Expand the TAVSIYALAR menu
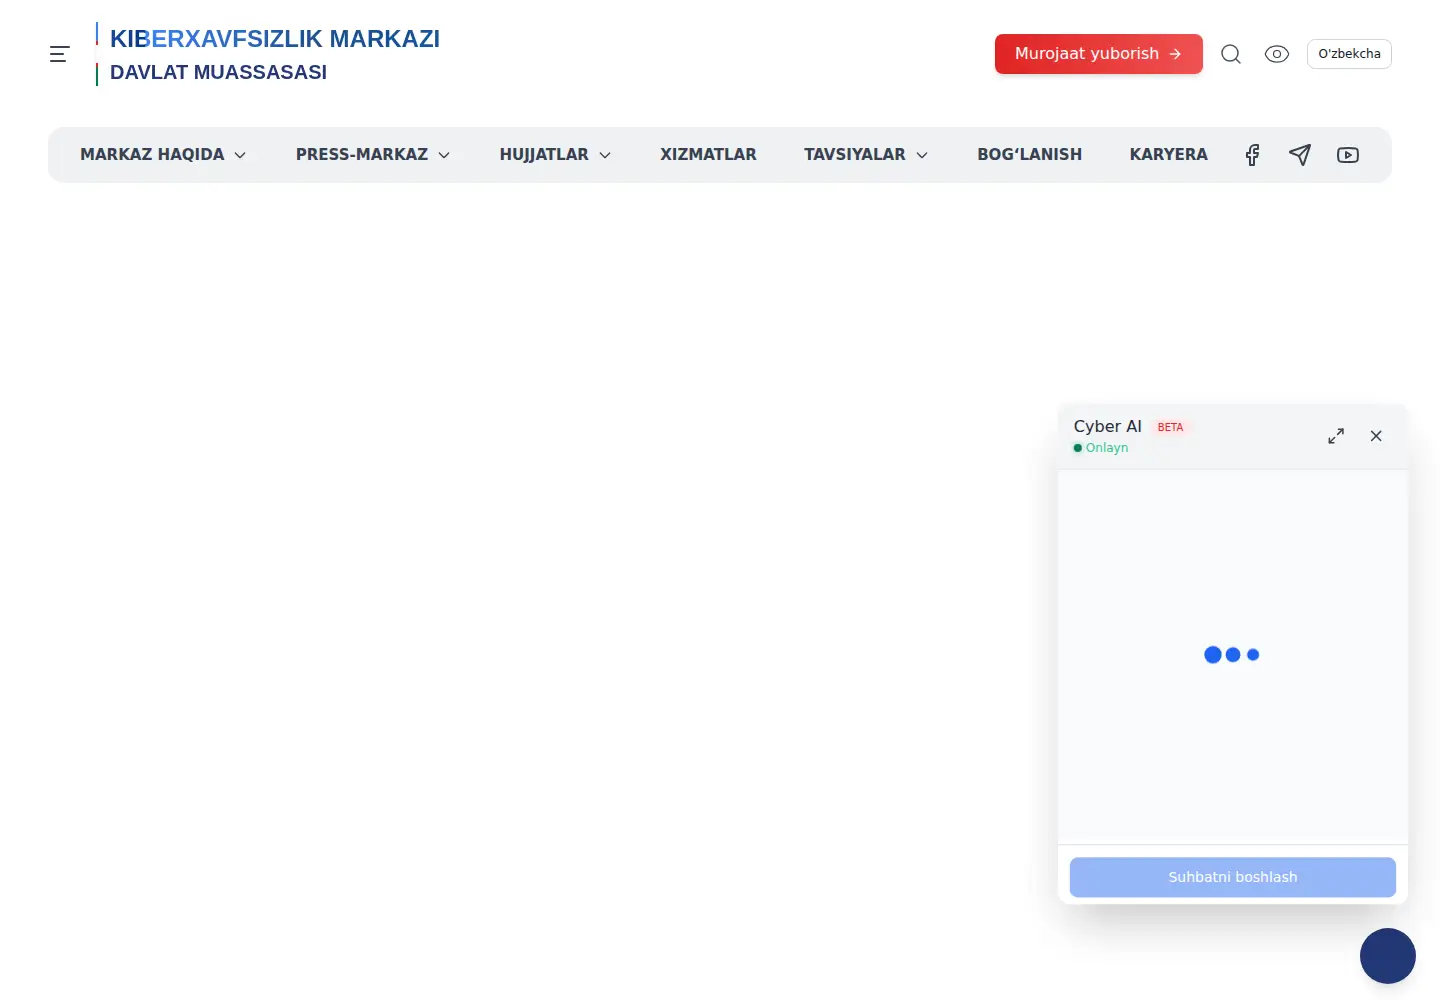This screenshot has height=1000, width=1440. (866, 155)
